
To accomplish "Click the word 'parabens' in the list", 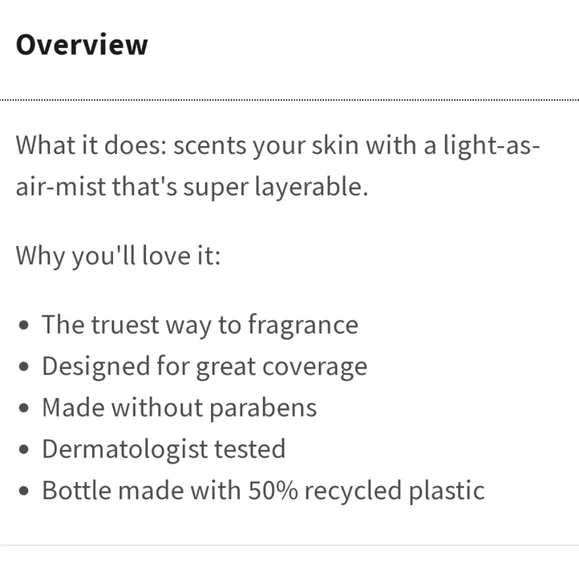I will point(263,409).
